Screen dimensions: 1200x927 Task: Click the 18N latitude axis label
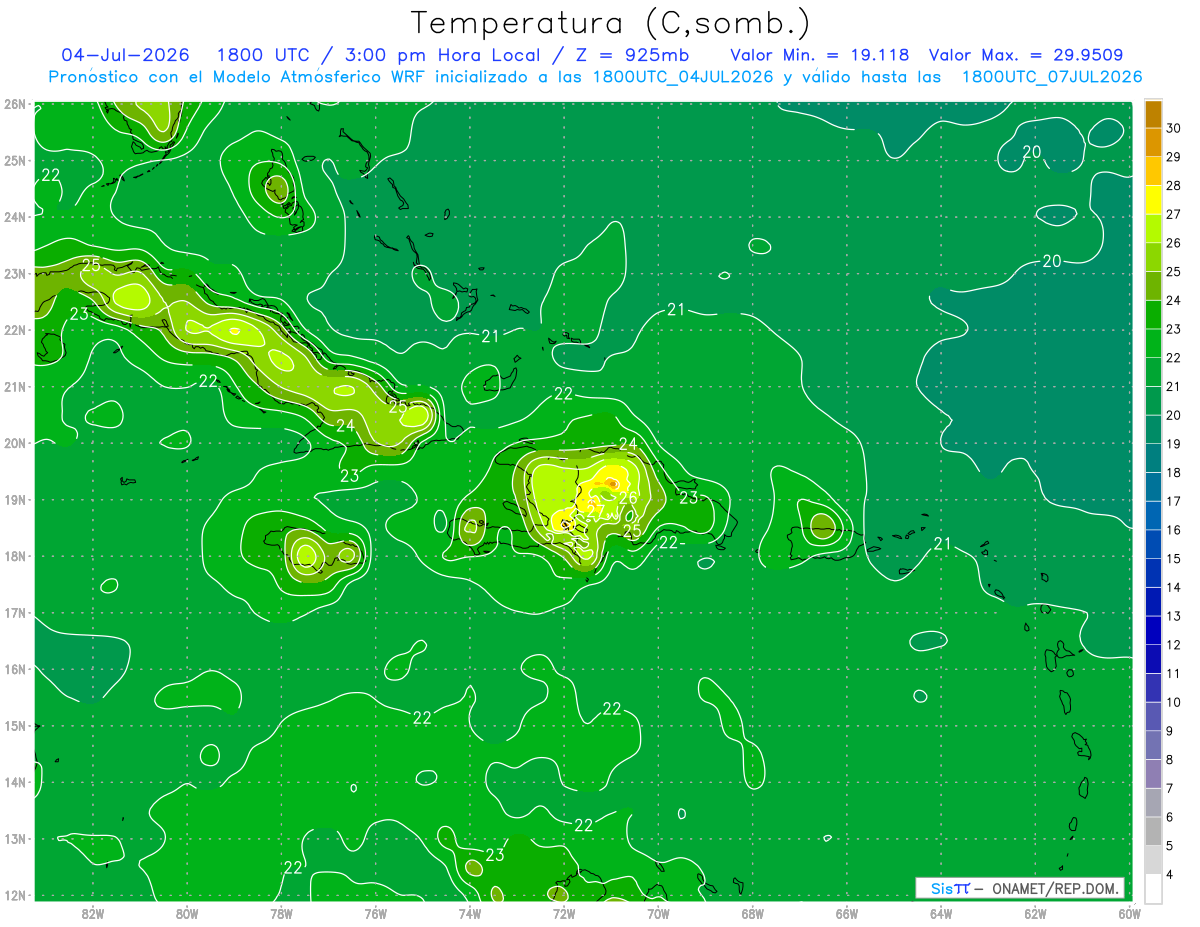coord(15,556)
